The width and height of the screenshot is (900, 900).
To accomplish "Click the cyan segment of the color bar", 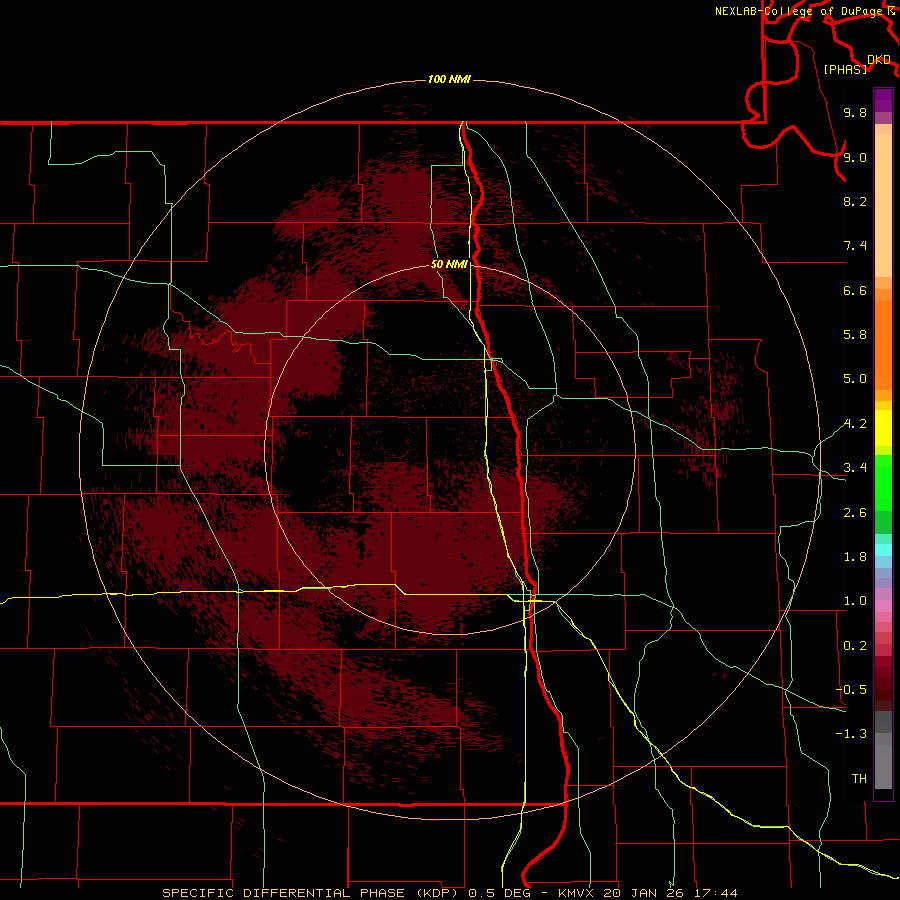I will (x=883, y=550).
